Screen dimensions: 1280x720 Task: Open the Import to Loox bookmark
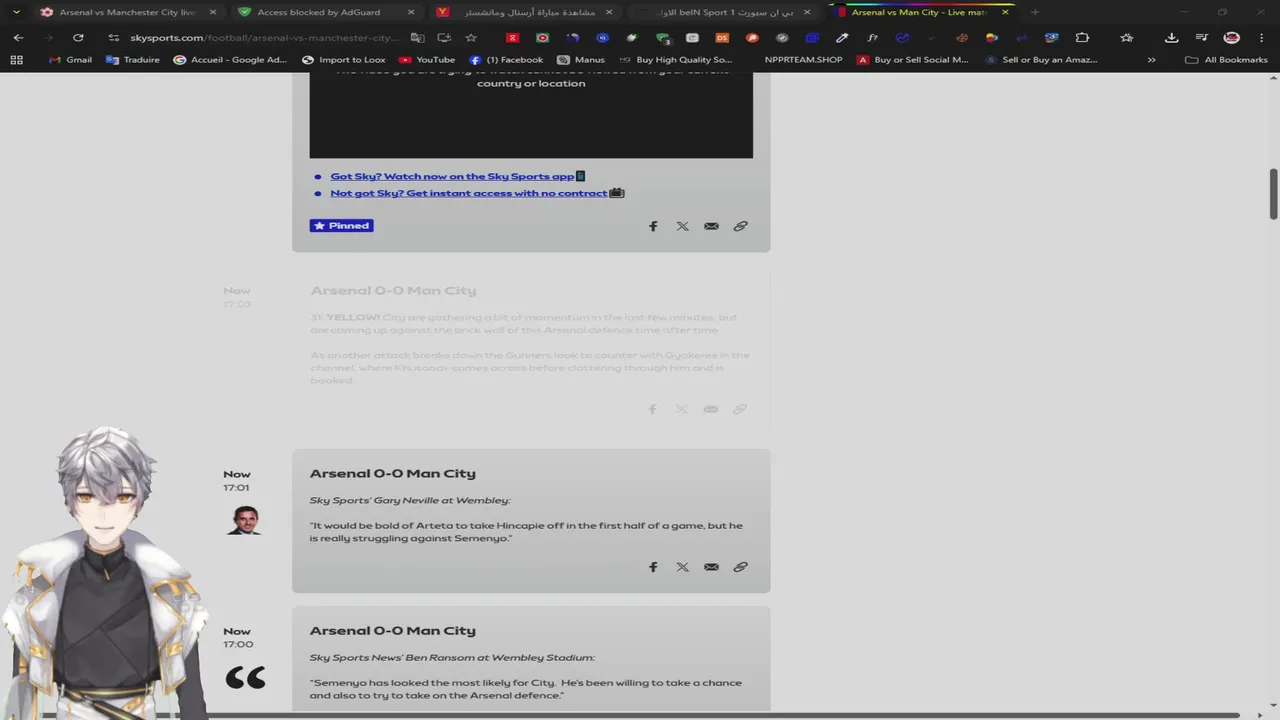[x=343, y=60]
